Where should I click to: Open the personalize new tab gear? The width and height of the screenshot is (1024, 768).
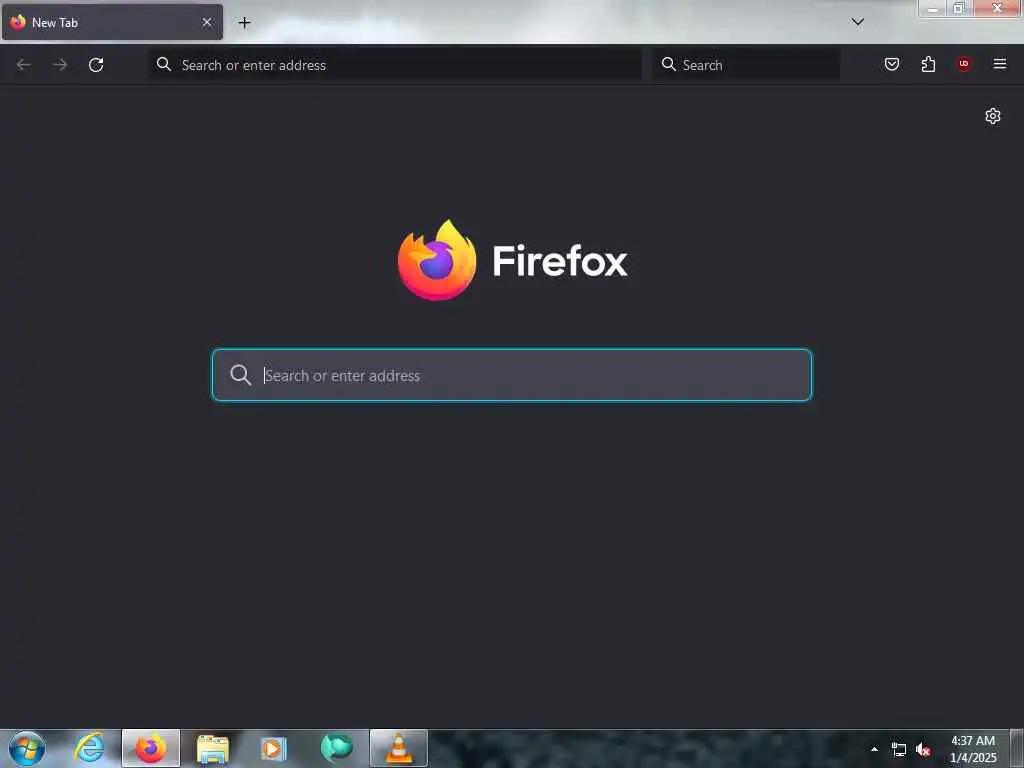point(993,116)
